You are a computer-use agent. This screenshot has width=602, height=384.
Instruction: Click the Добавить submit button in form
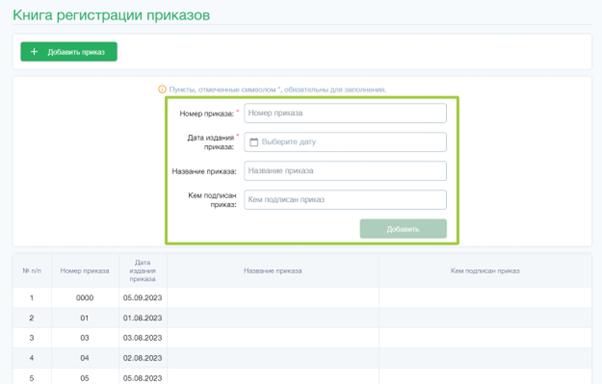[403, 229]
